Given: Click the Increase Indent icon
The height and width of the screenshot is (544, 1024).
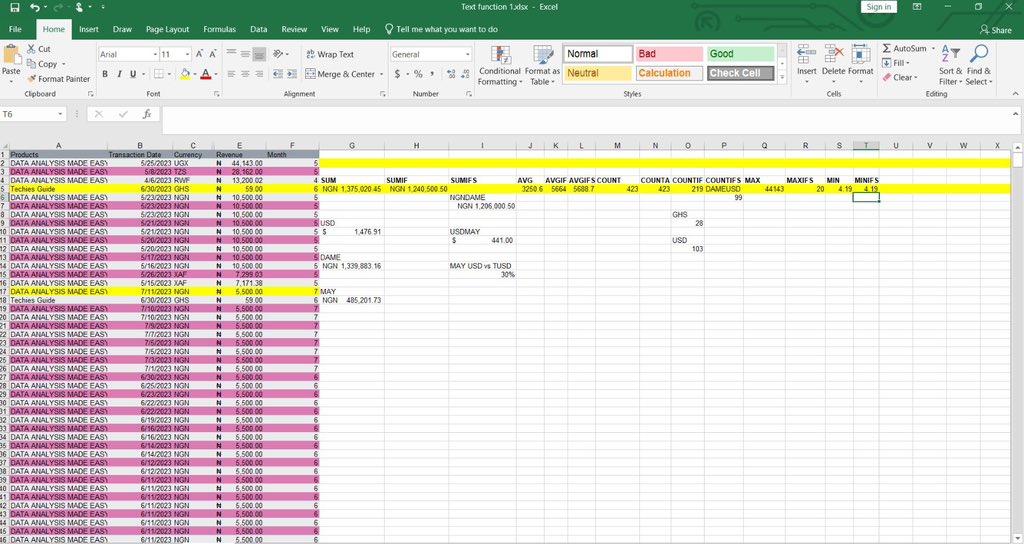Looking at the screenshot, I should click(291, 74).
